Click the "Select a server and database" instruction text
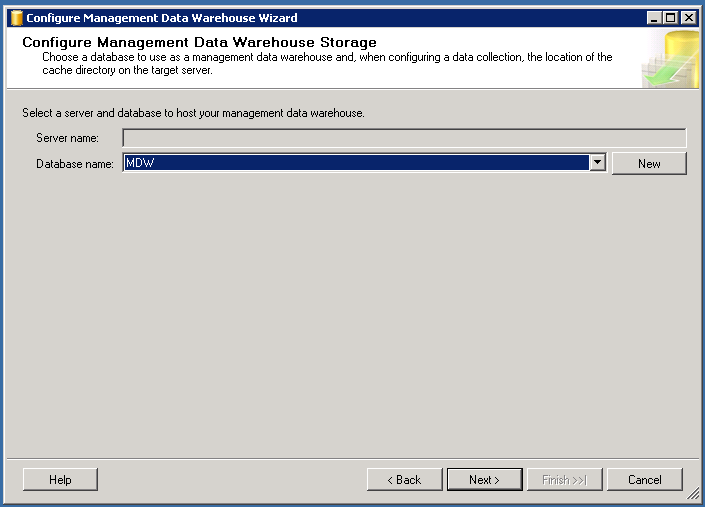Image resolution: width=705 pixels, height=507 pixels. [192, 113]
